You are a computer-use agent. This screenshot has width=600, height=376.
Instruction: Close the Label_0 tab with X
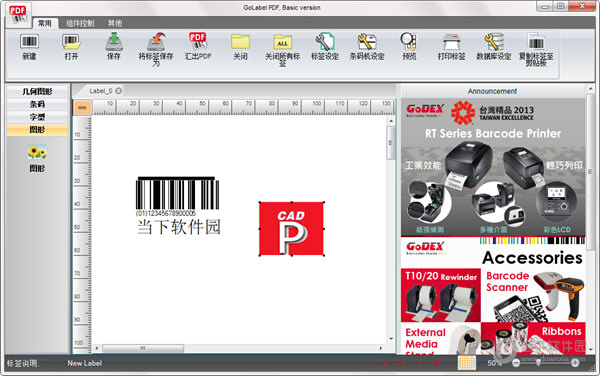[x=119, y=91]
